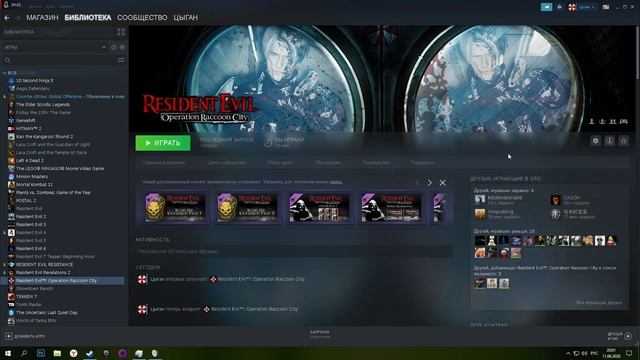Select The Uncertain: Last Quiet Day
Screen dimensions: 640x360
pos(47,313)
